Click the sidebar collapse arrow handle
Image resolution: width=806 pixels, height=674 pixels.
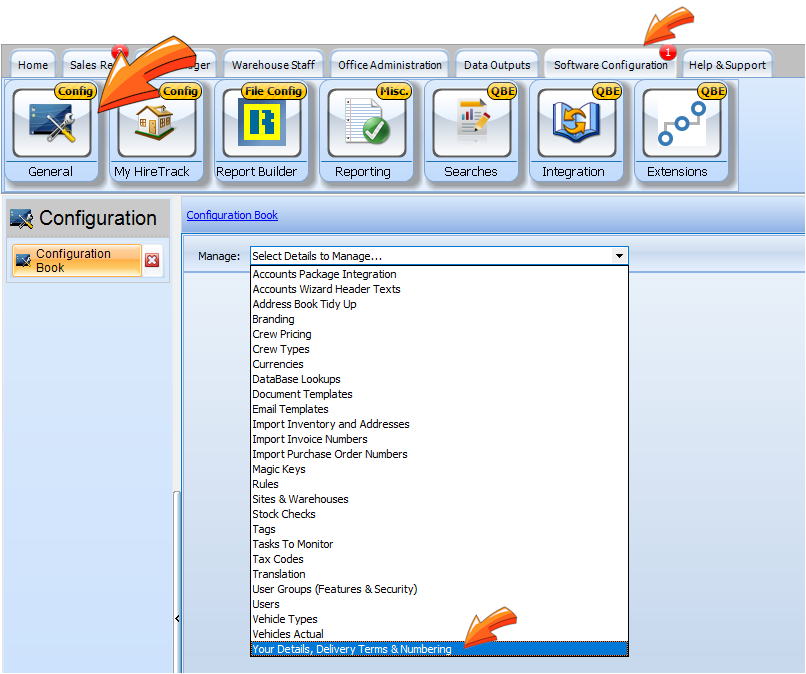(177, 619)
